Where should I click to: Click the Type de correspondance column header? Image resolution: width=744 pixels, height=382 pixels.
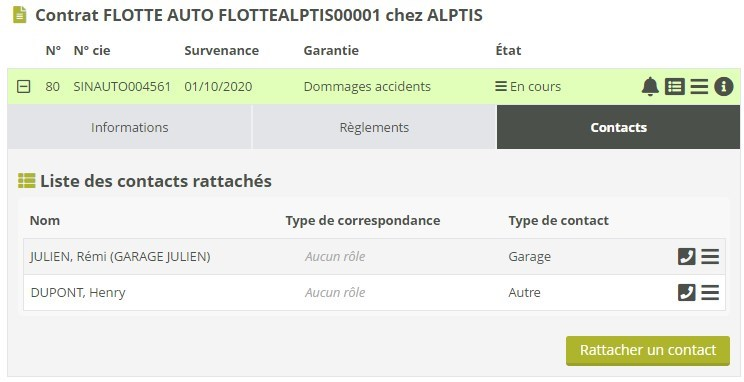pos(363,221)
